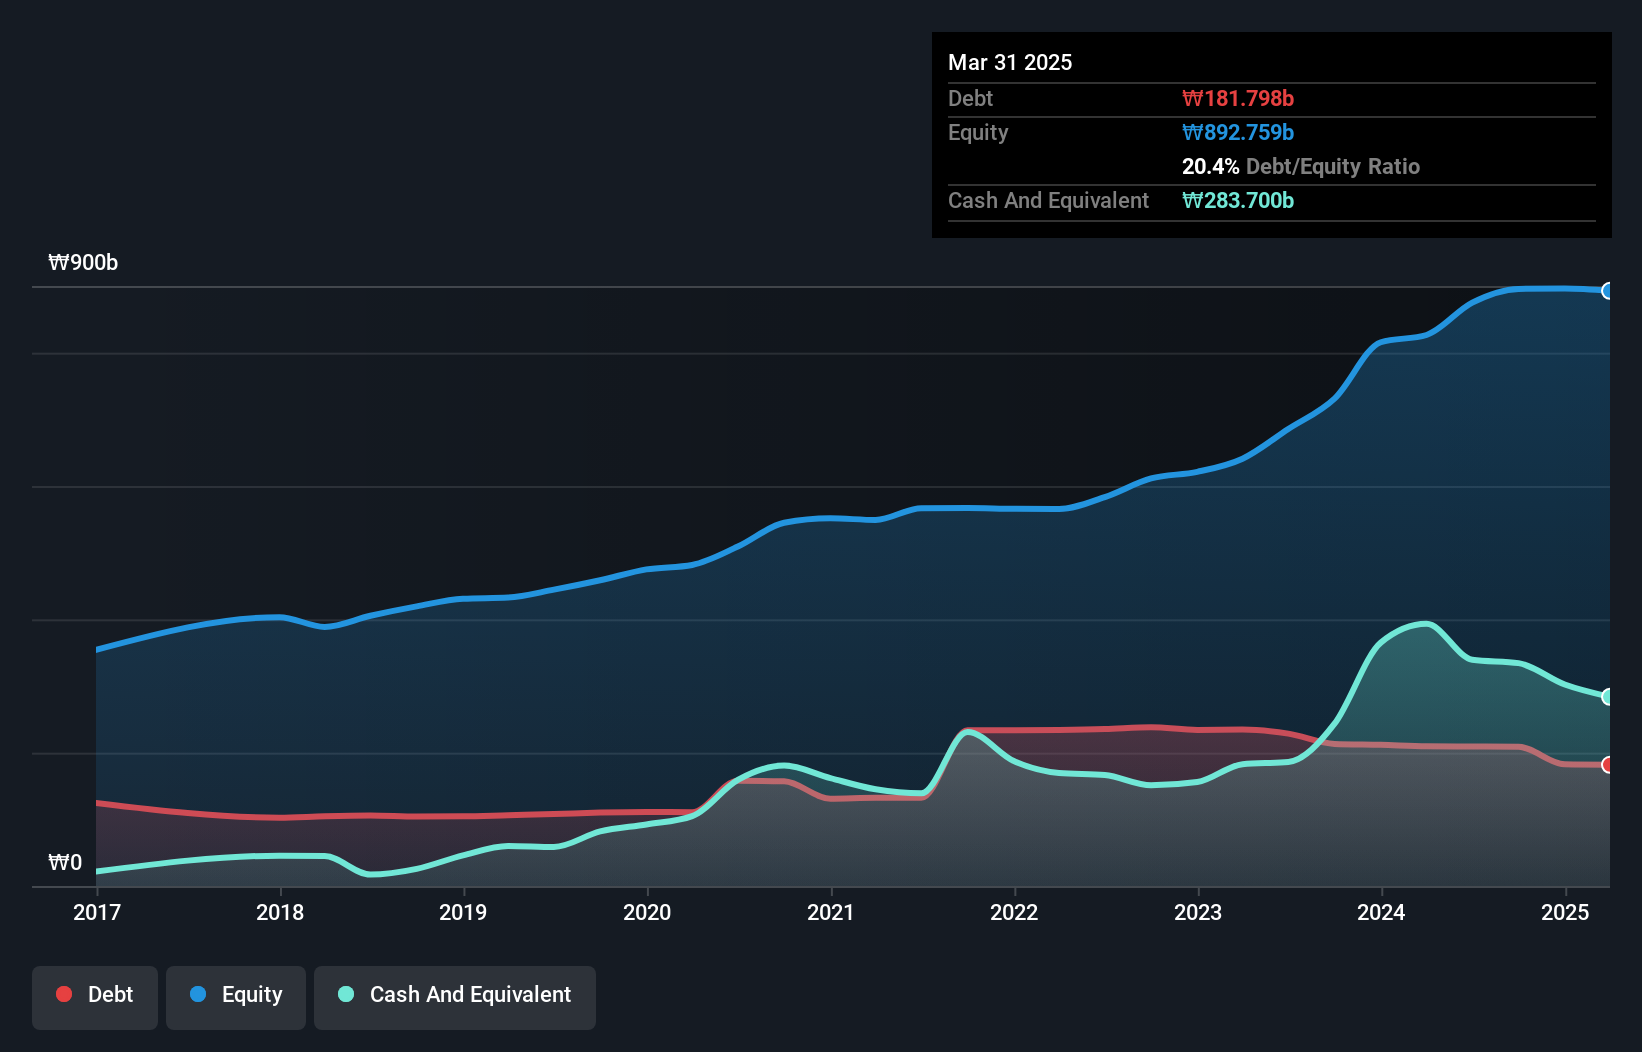Click the 2022 x-axis label
This screenshot has height=1052, width=1642.
(x=1014, y=912)
